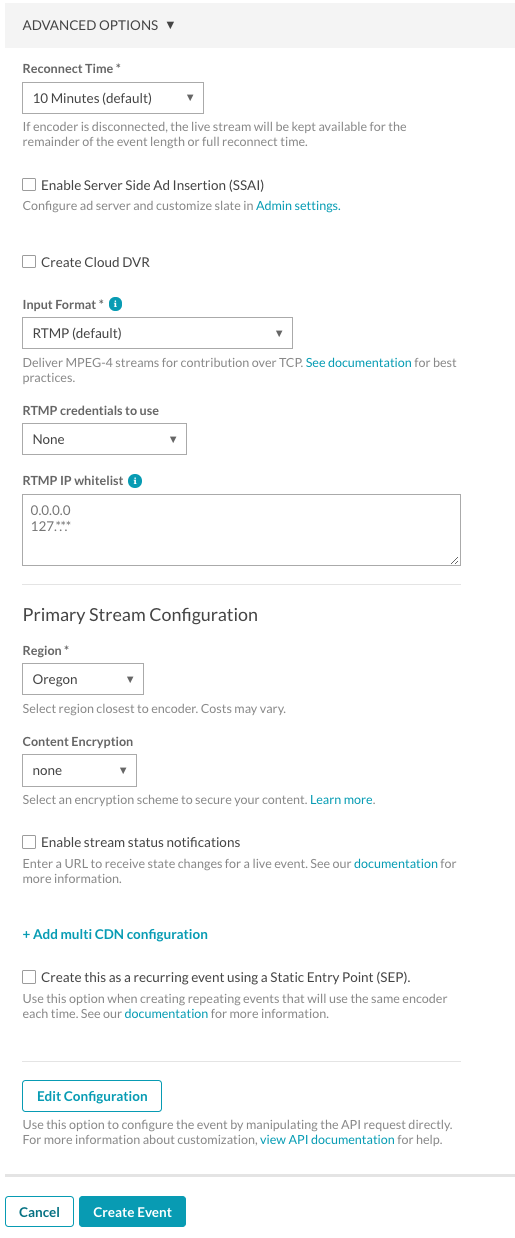The width and height of the screenshot is (515, 1238).
Task: Toggle recurring event Static Entry Point checkbox
Action: [29, 977]
